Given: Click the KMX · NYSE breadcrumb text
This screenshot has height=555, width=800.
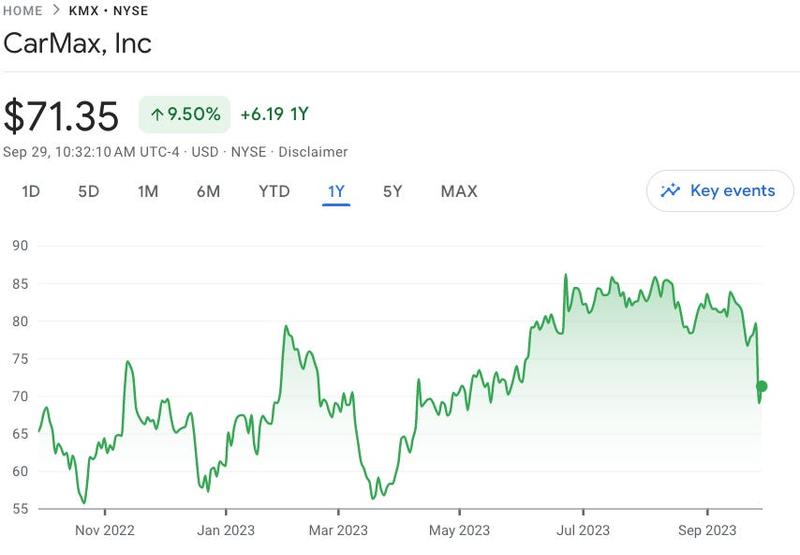Looking at the screenshot, I should 108,11.
